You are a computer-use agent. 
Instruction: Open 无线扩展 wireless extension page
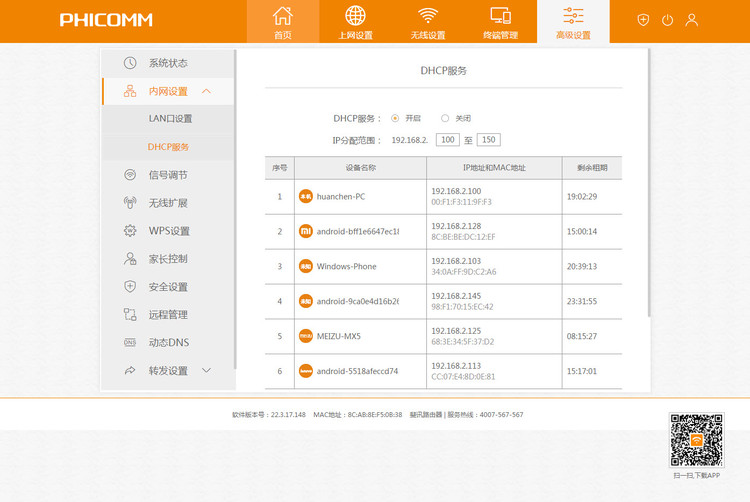[167, 203]
